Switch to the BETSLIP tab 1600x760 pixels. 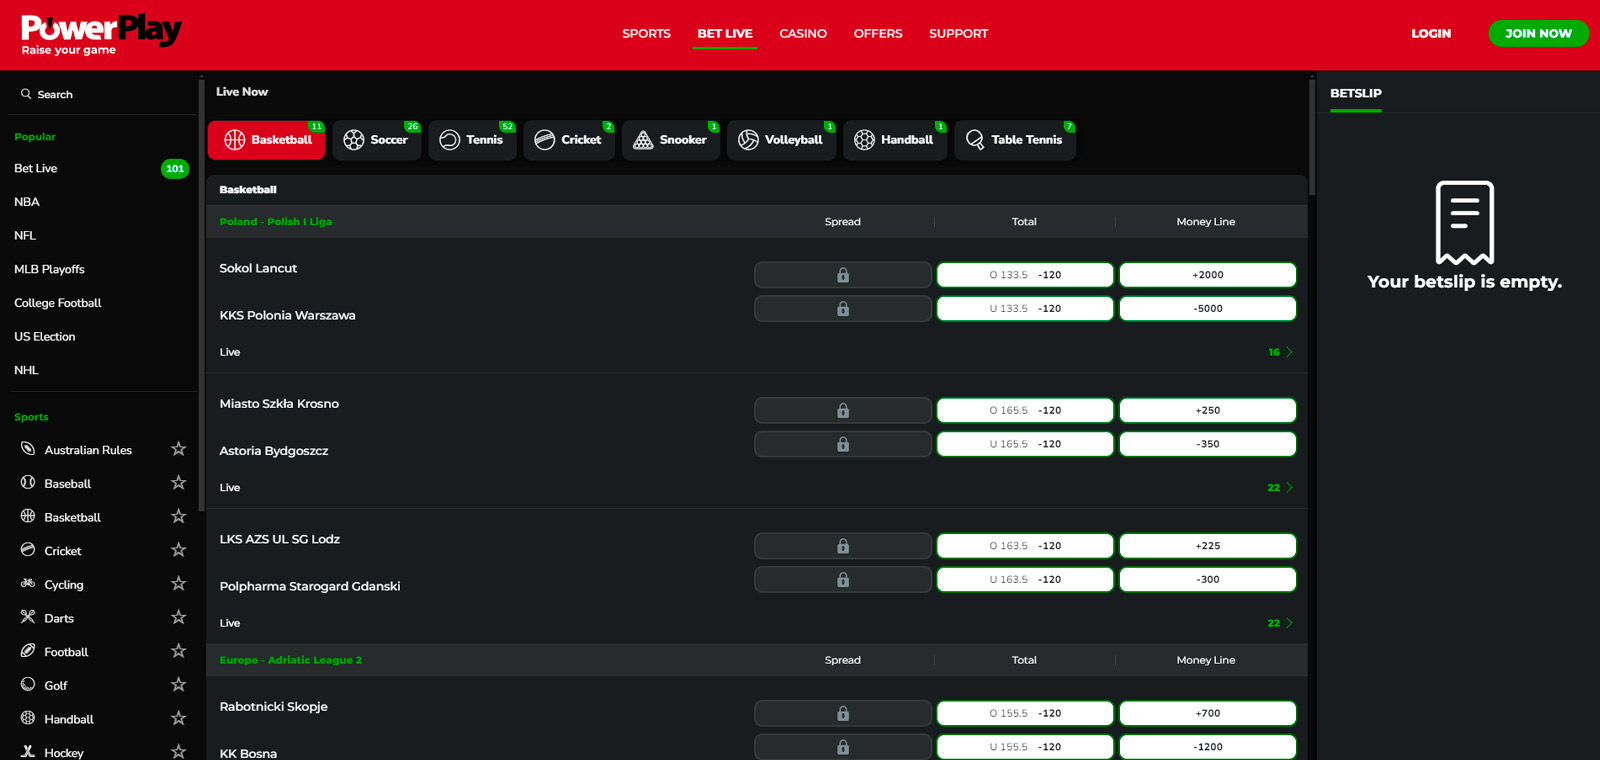1356,93
